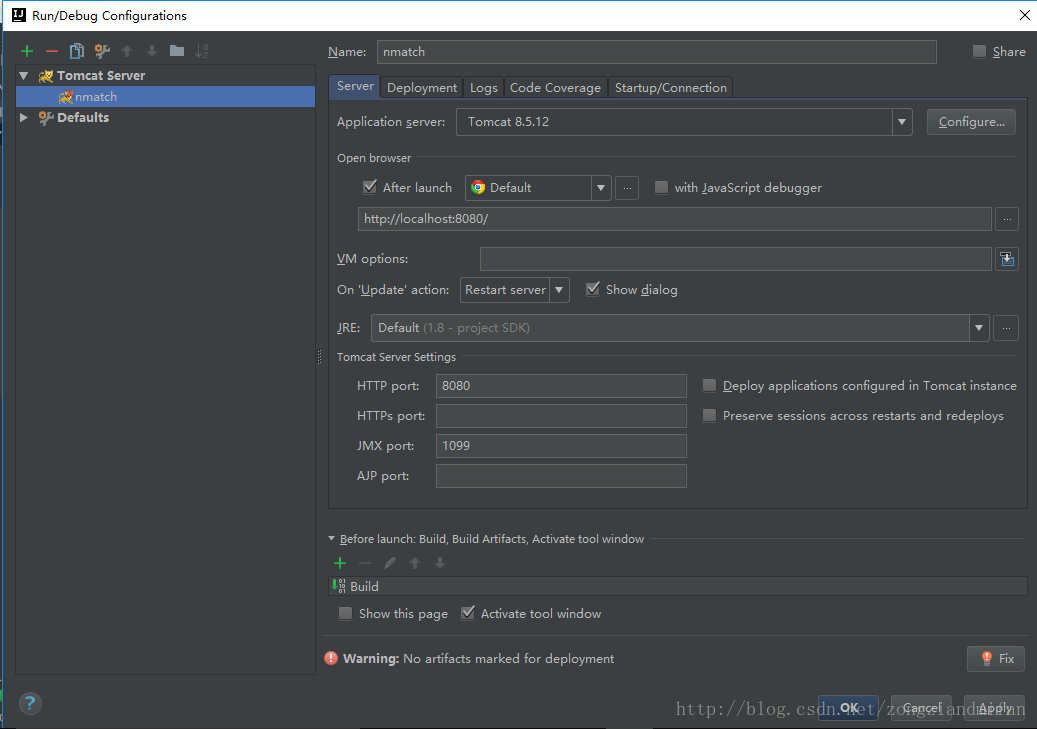1037x729 pixels.
Task: Click the Cancel button
Action: (921, 708)
